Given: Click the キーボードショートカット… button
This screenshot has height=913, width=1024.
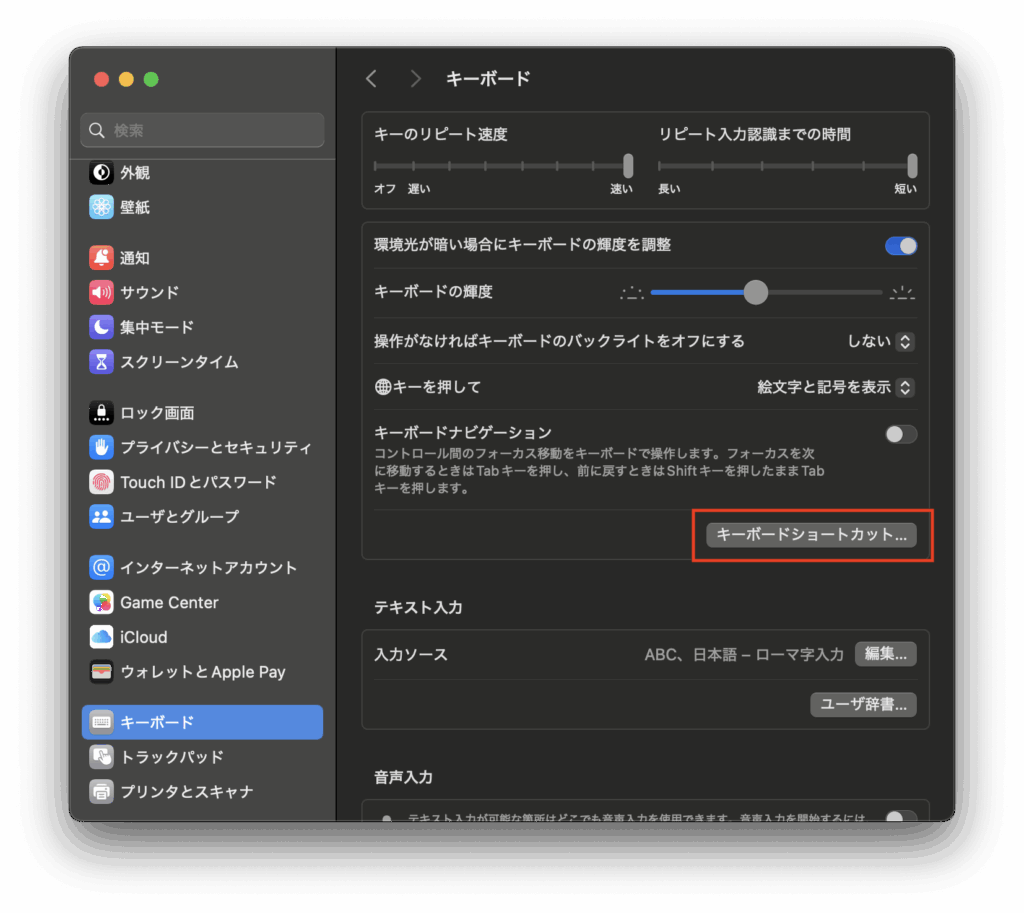Looking at the screenshot, I should (x=812, y=535).
